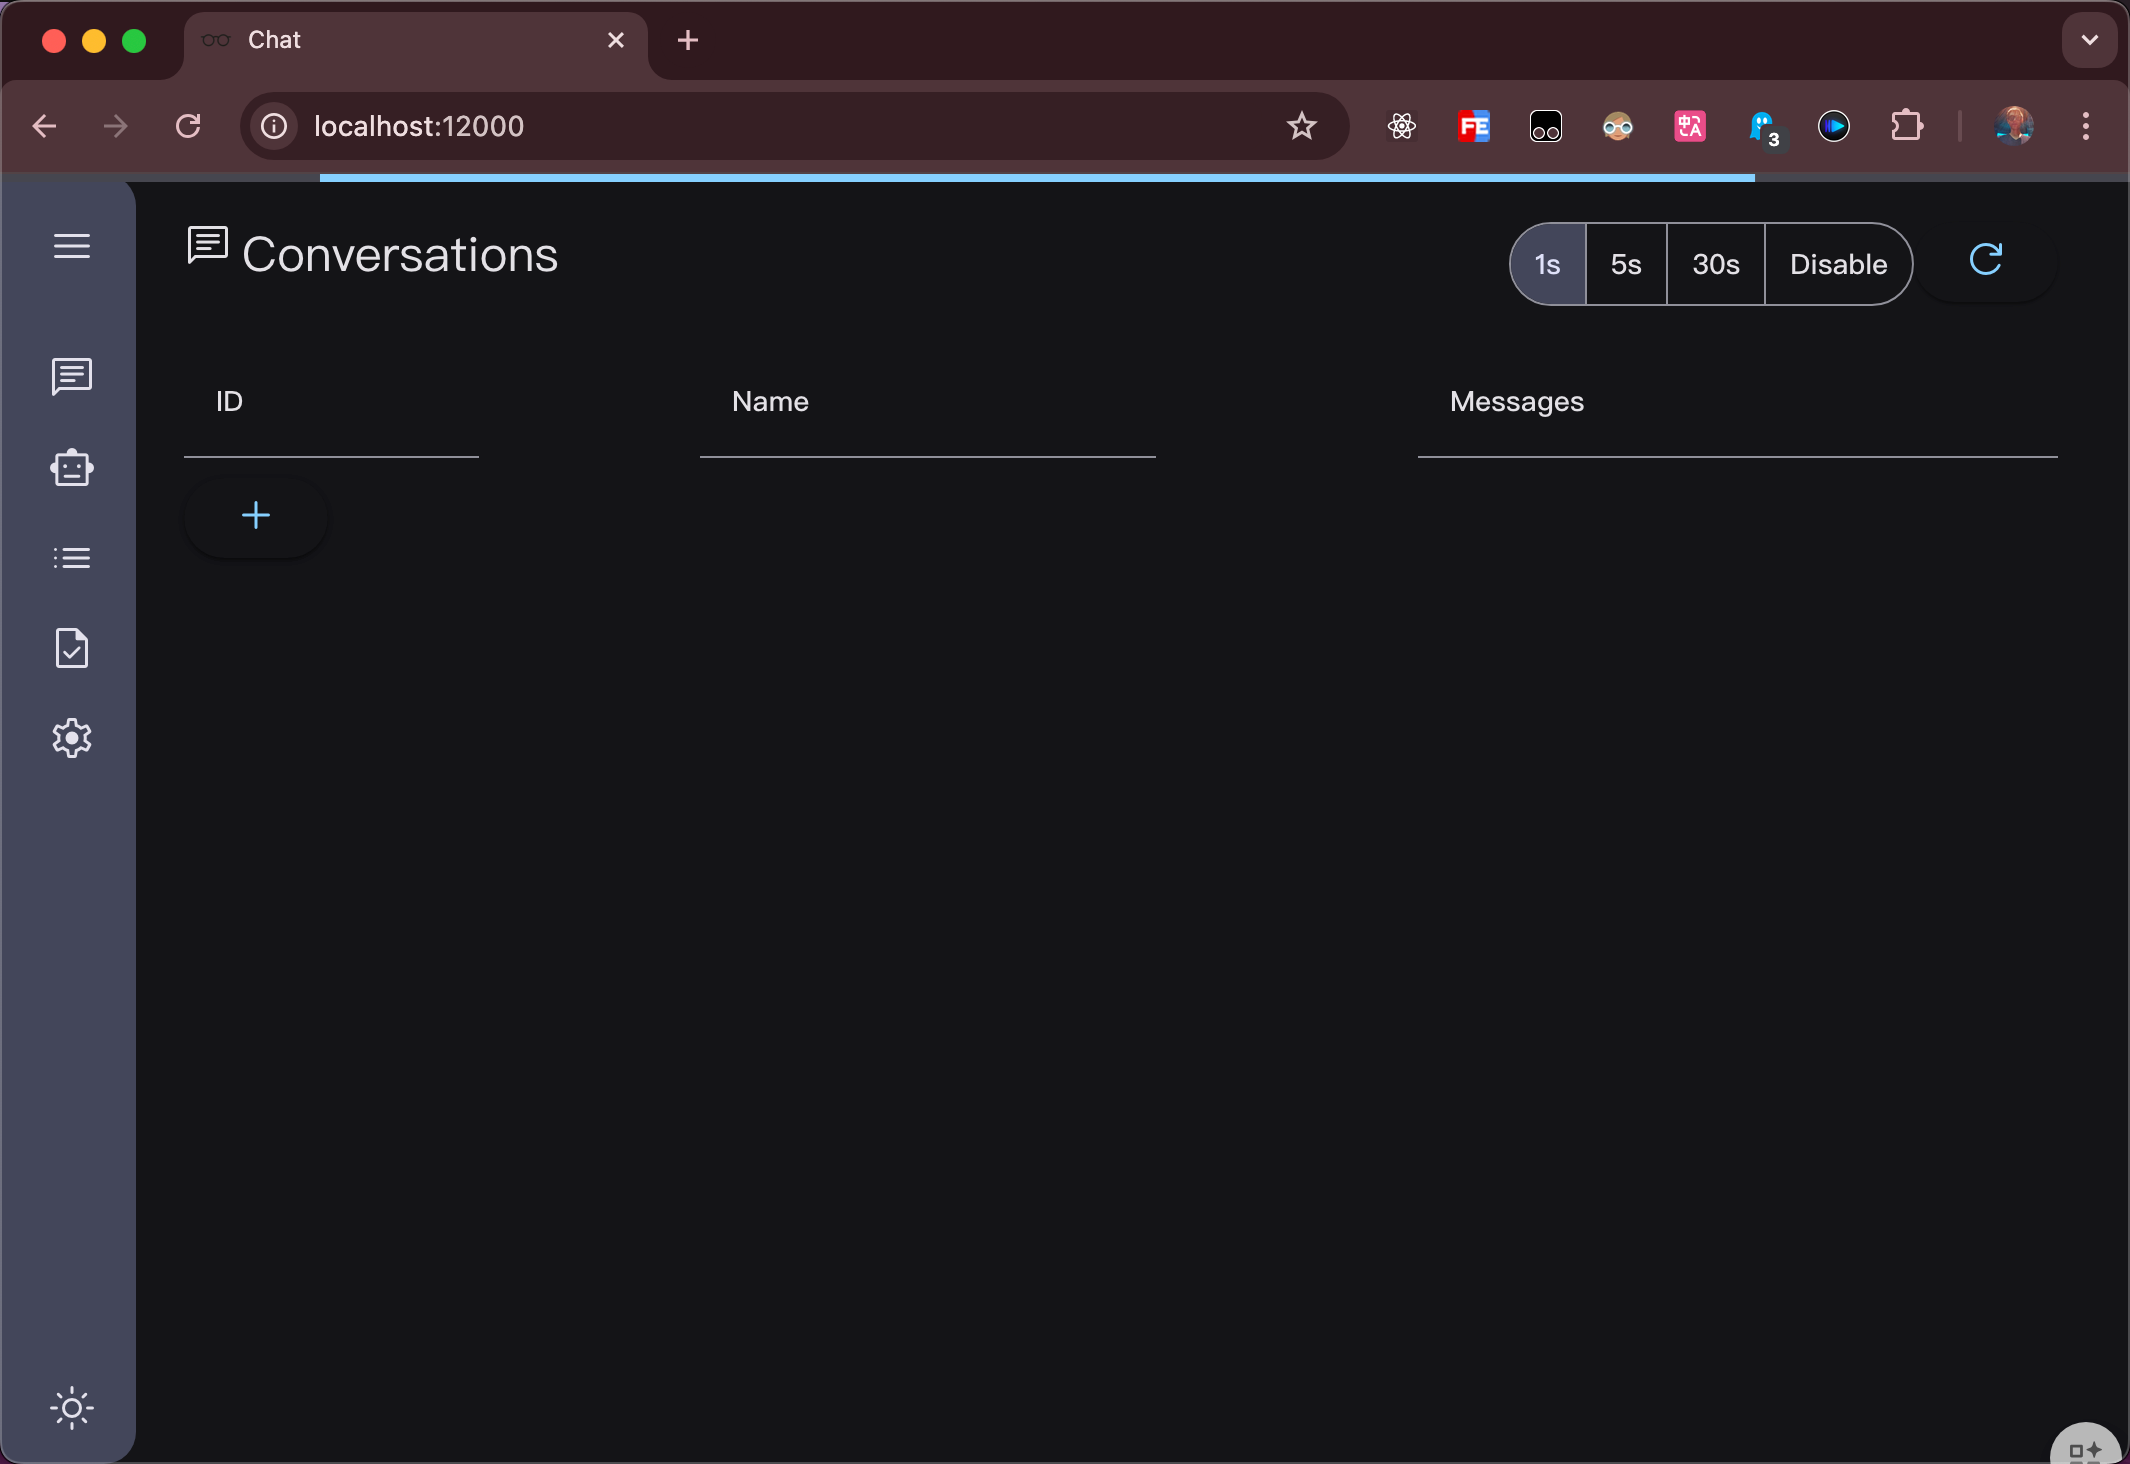Open the task list document-check icon
The width and height of the screenshot is (2130, 1464).
[72, 649]
